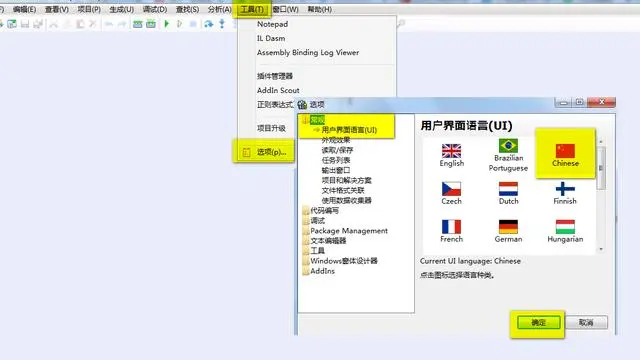Open the 调试(D) menu
This screenshot has height=360, width=640.
pyautogui.click(x=155, y=9)
